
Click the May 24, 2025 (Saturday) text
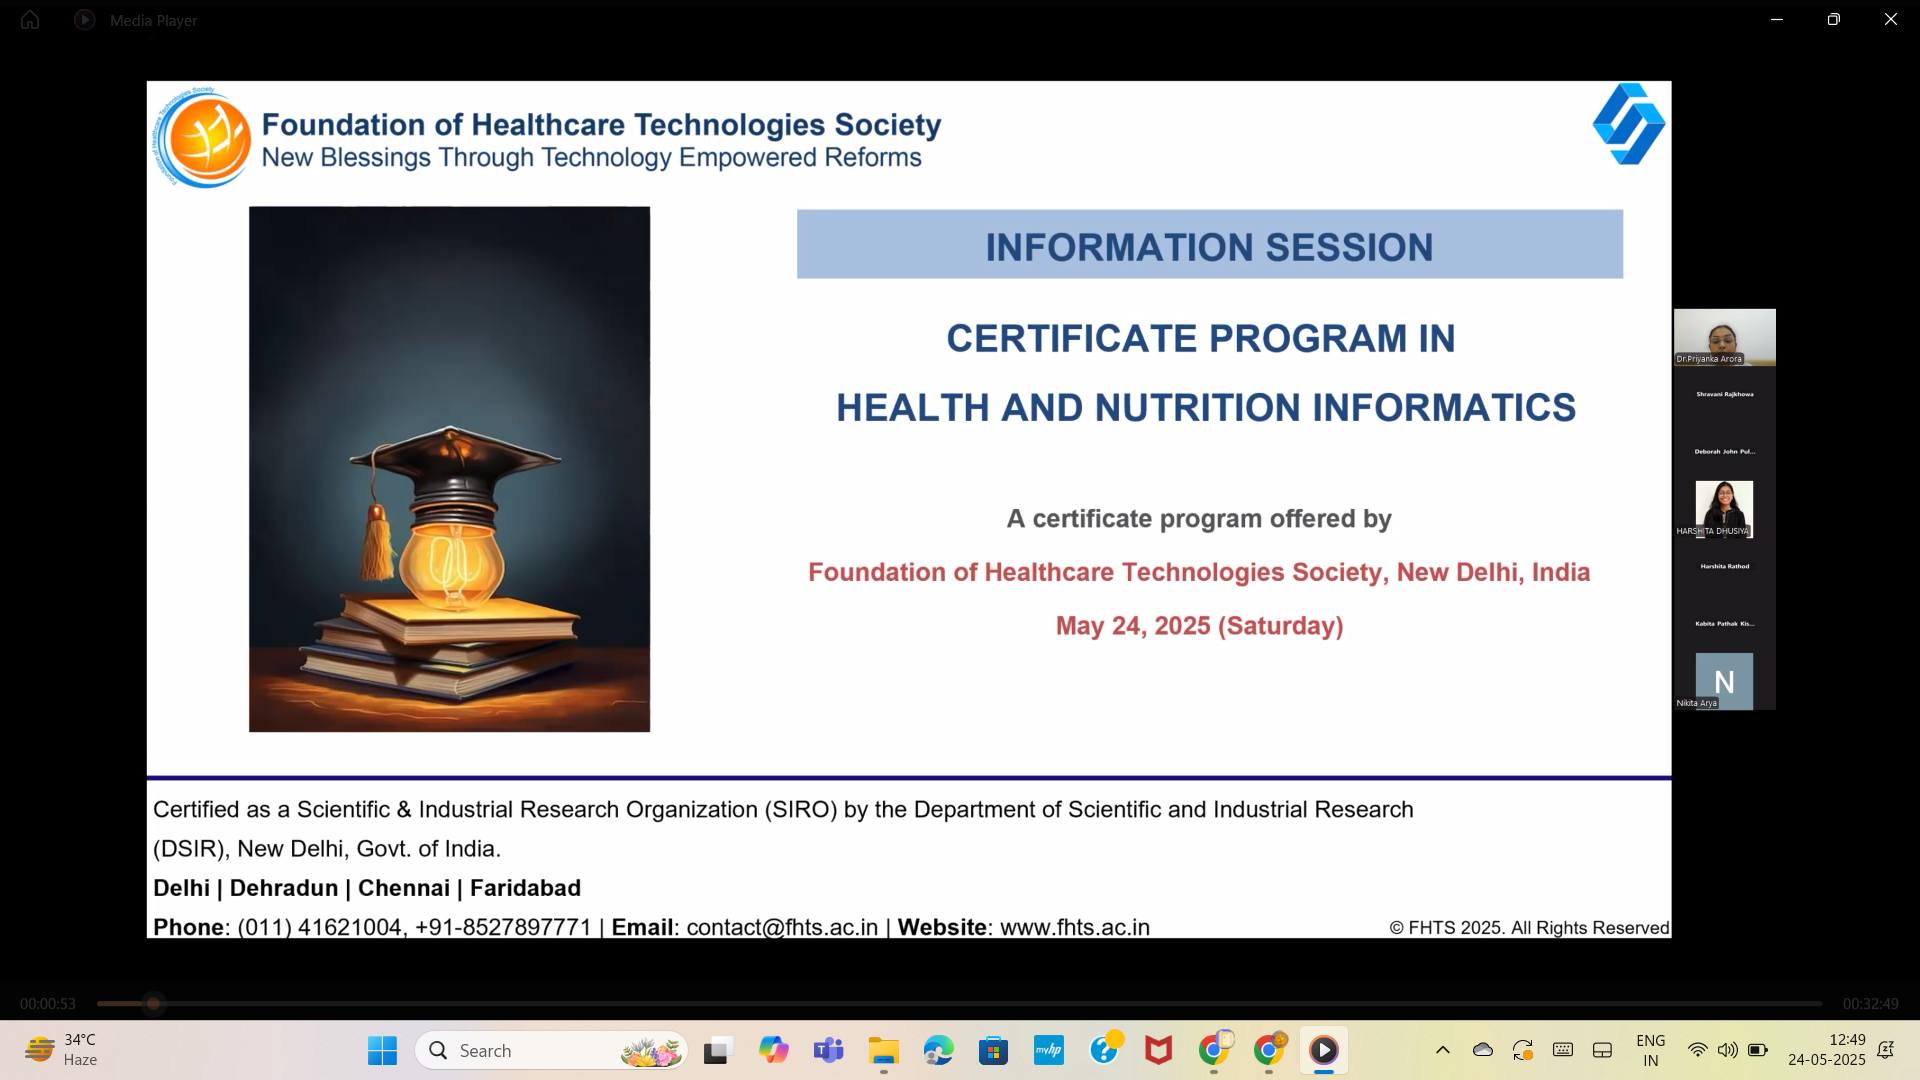tap(1199, 626)
